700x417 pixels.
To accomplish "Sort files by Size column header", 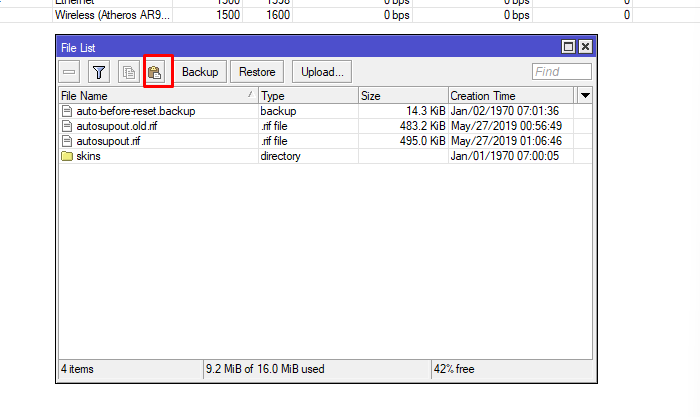I will click(403, 95).
